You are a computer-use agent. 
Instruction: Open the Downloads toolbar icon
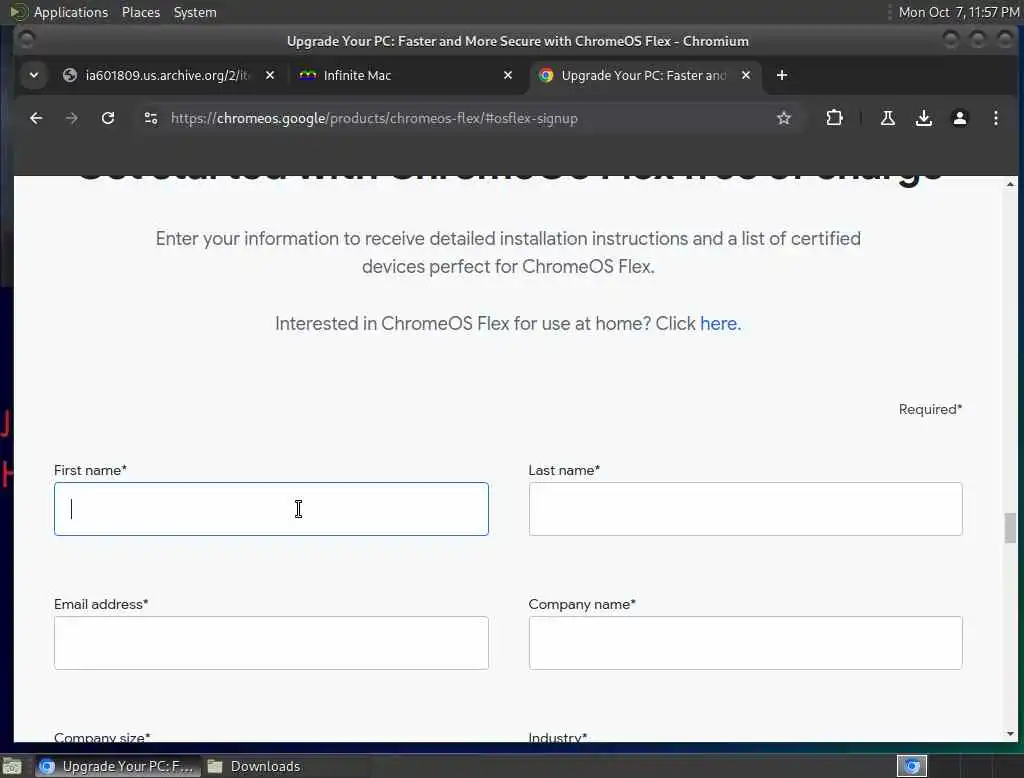923,118
